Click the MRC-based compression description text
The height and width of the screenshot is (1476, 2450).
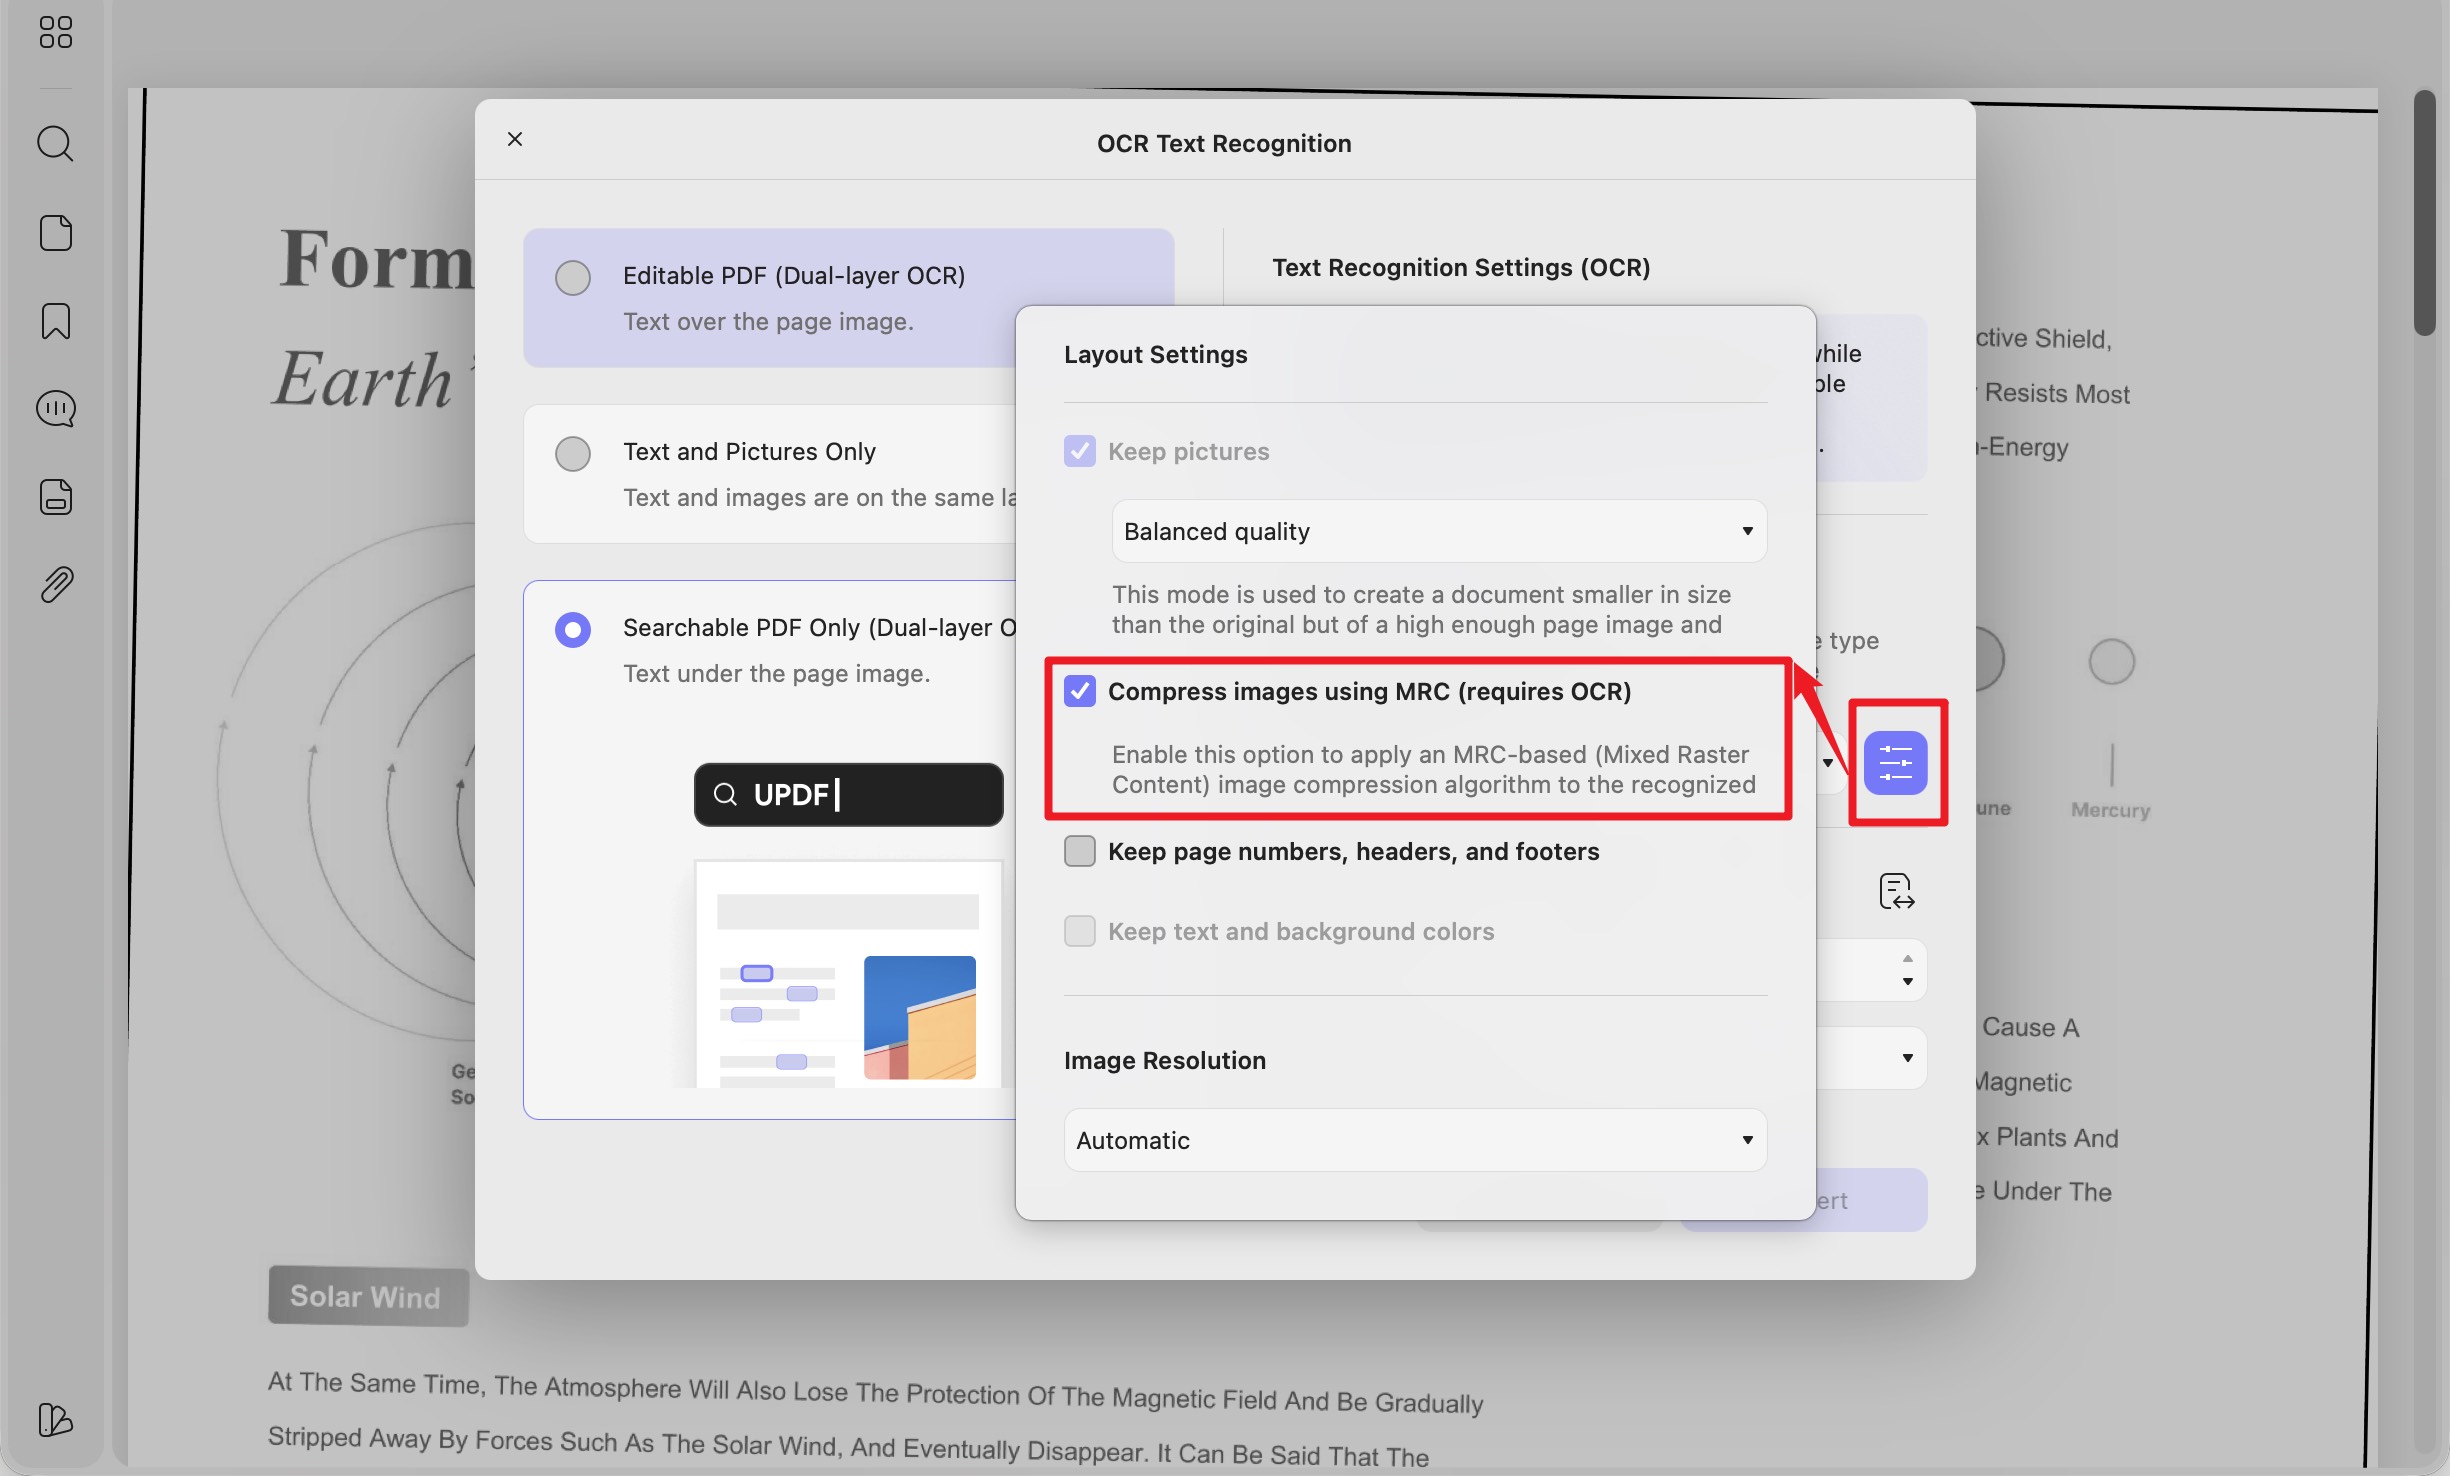(1433, 769)
